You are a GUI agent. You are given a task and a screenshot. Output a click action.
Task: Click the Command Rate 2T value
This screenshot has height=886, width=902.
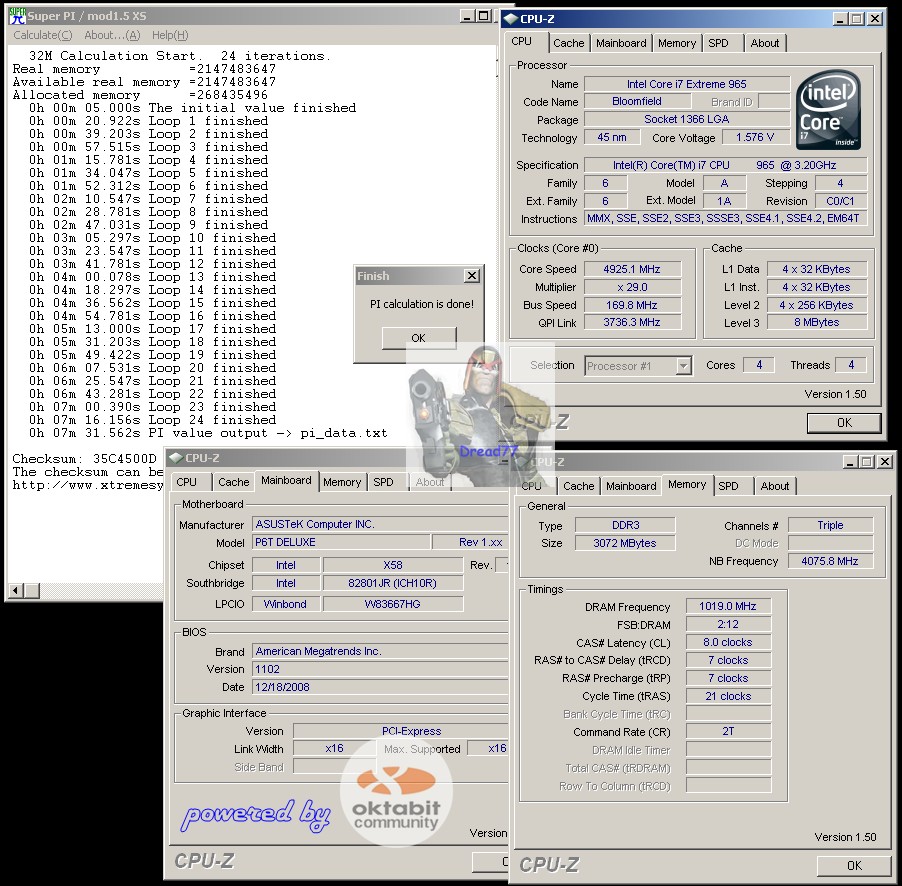[x=728, y=731]
